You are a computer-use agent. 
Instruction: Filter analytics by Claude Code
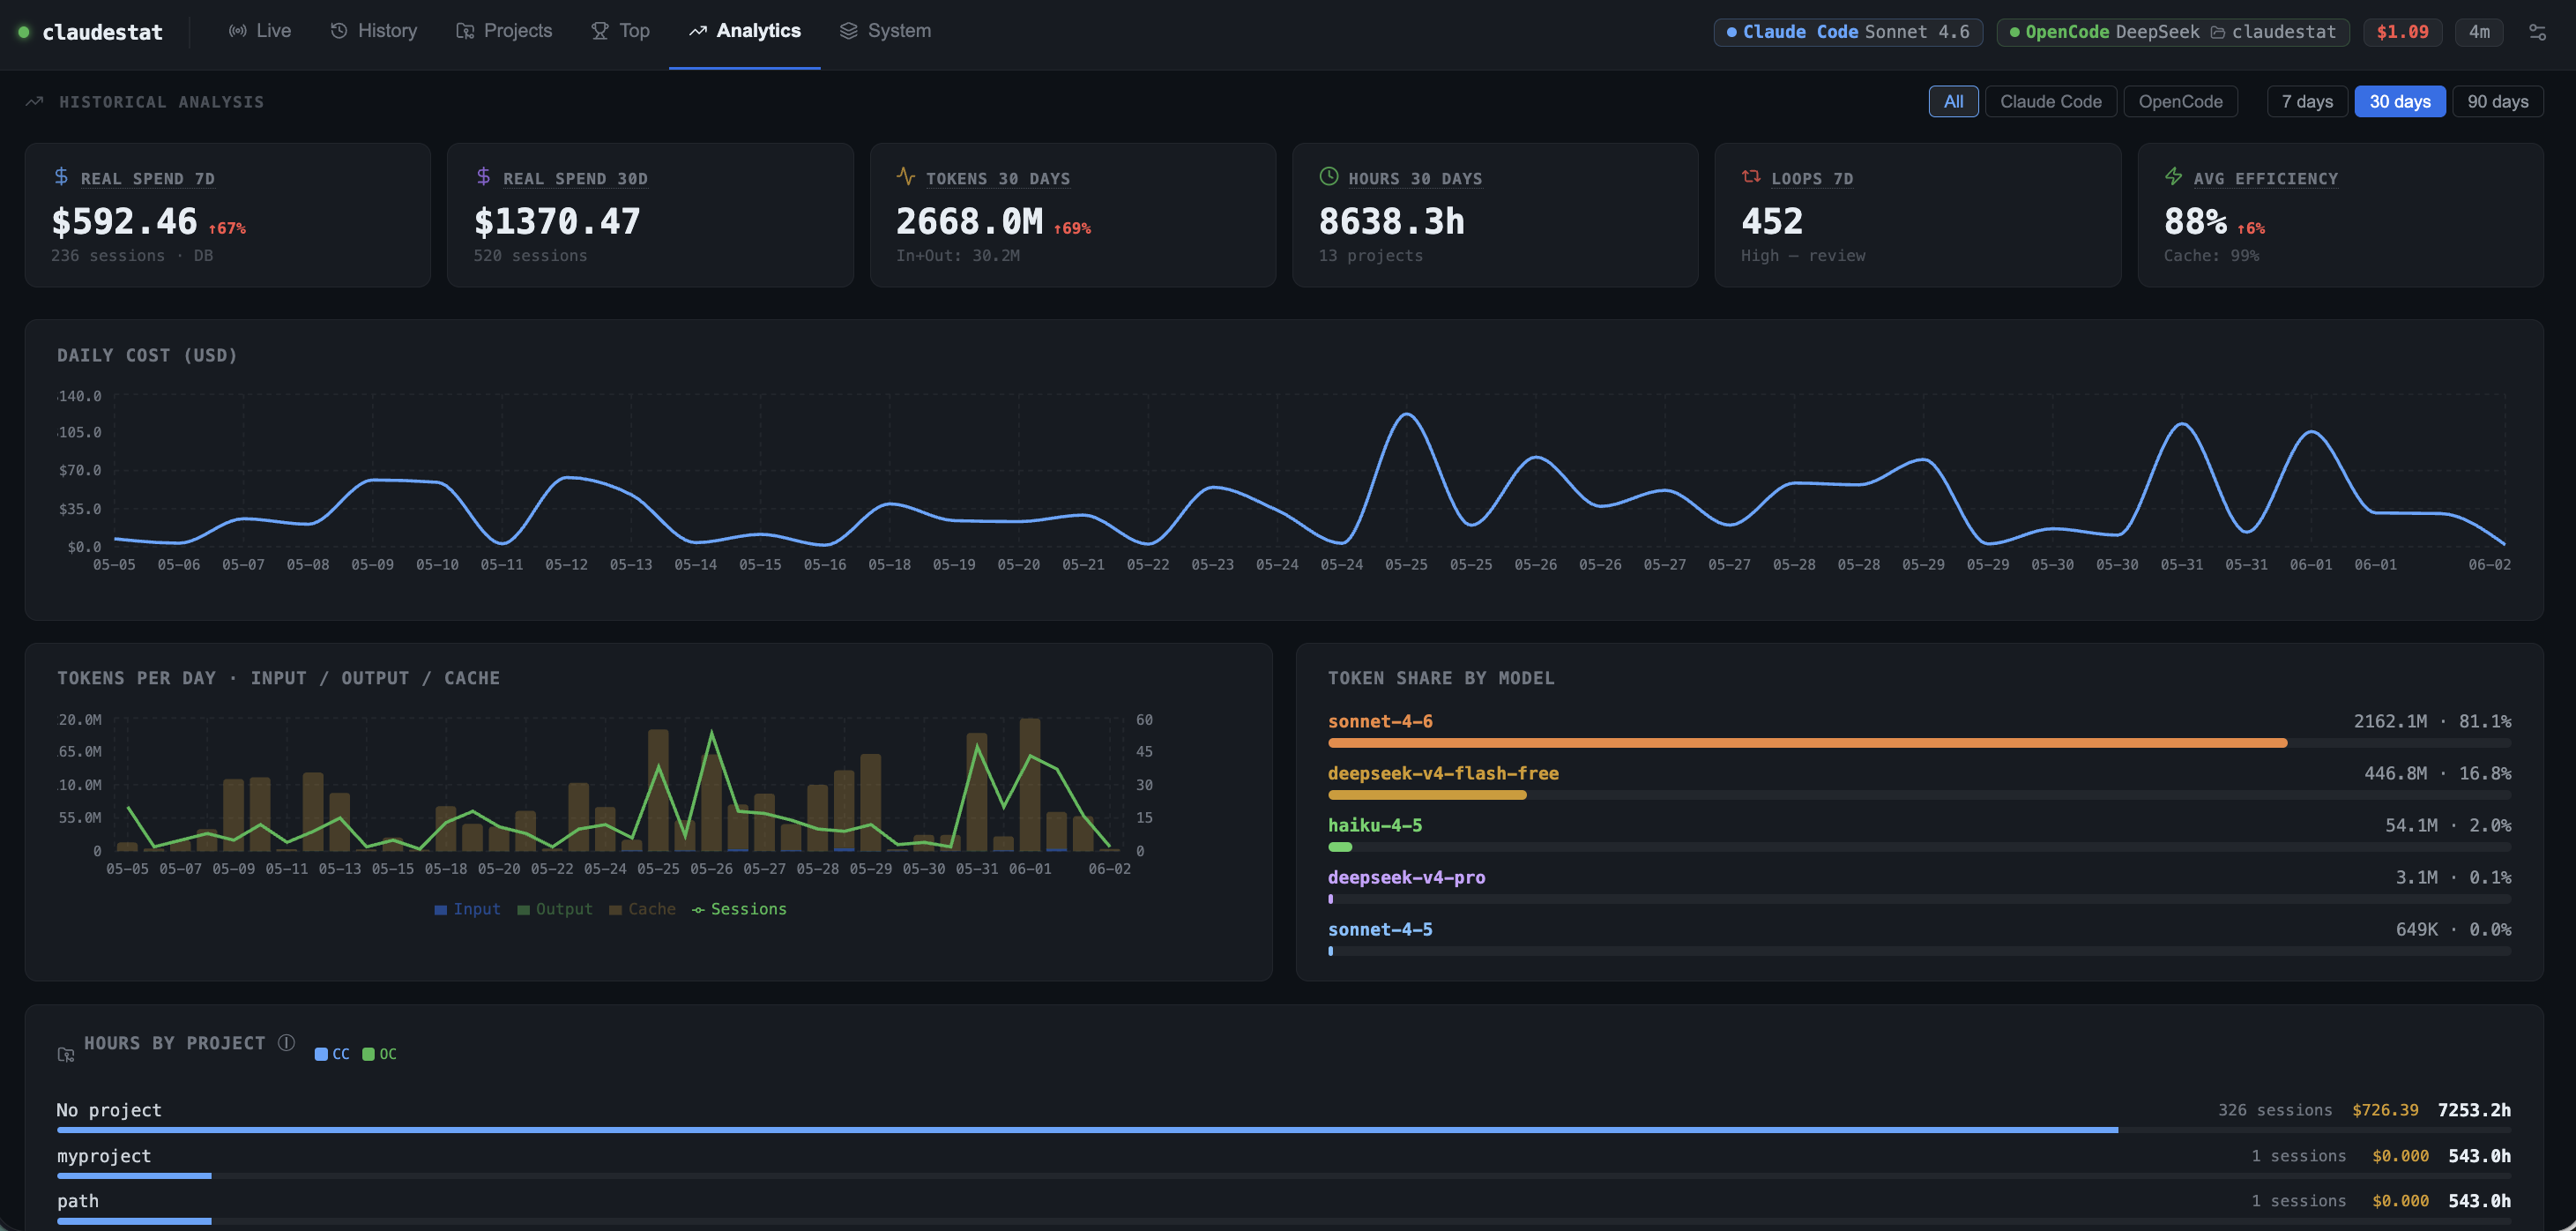click(2050, 101)
